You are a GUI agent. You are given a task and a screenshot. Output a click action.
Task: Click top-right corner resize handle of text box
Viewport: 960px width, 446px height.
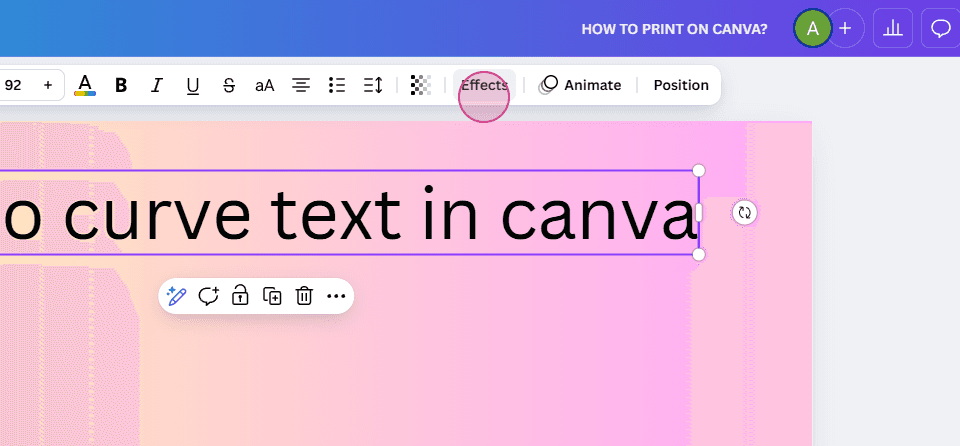pos(699,170)
